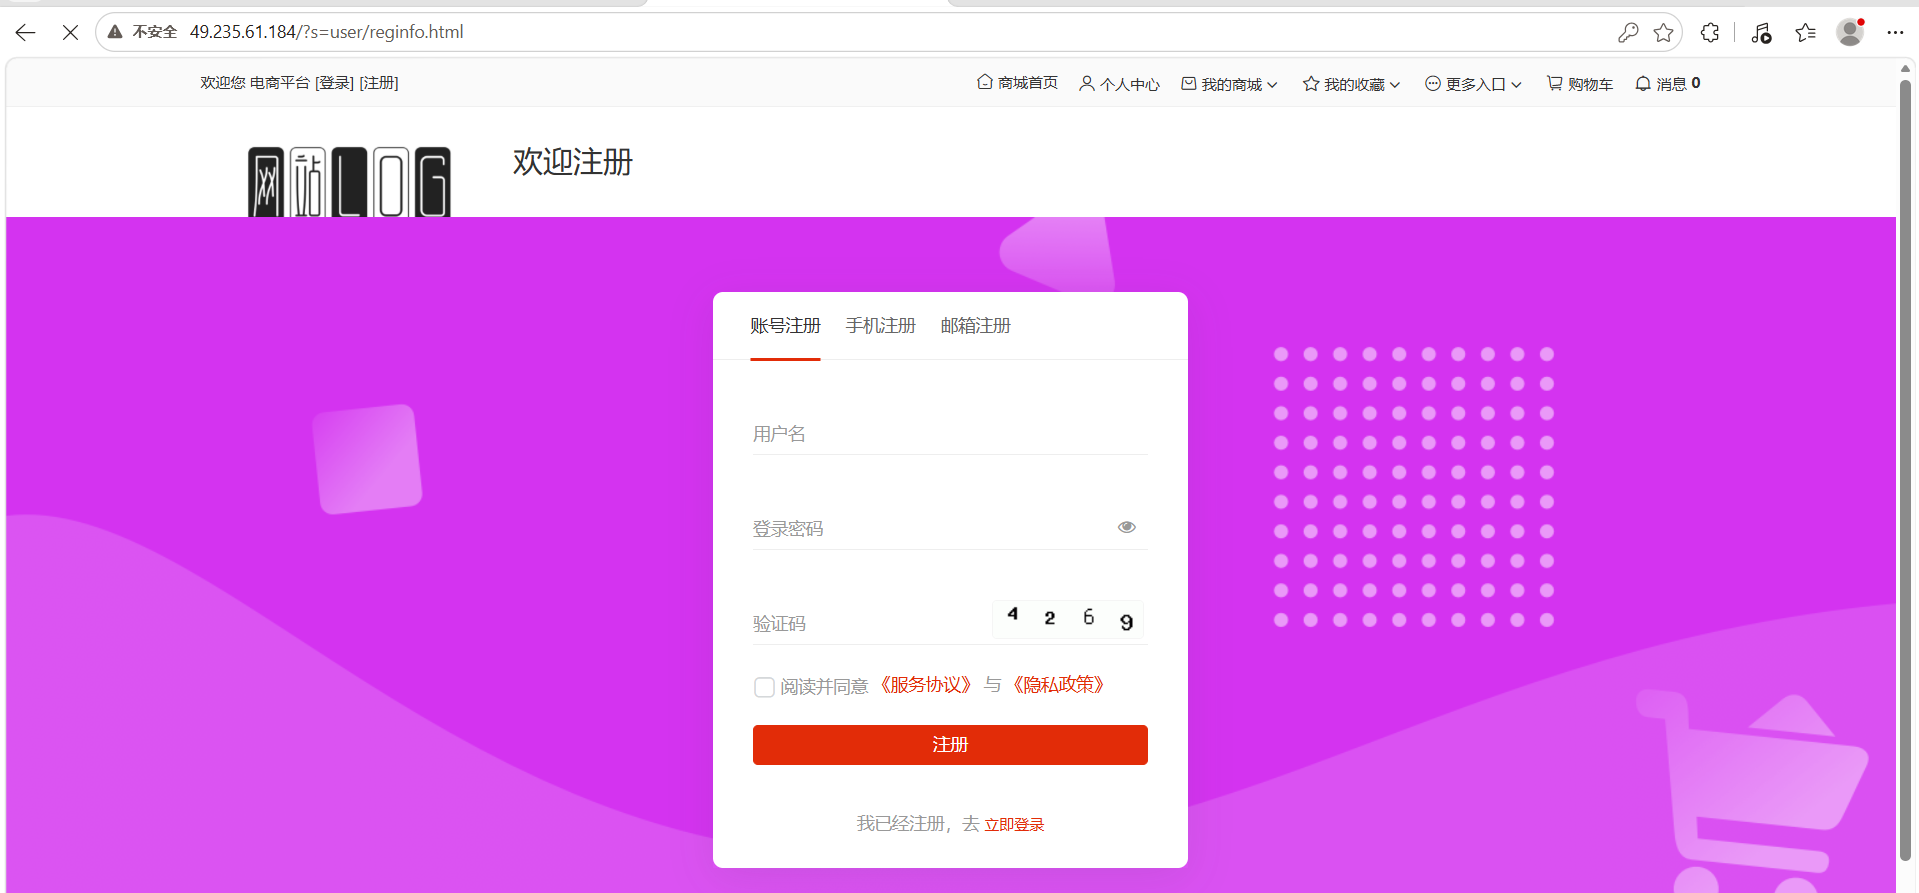Switch to the 邮箱注册 tab
The image size is (1919, 893).
click(x=975, y=326)
